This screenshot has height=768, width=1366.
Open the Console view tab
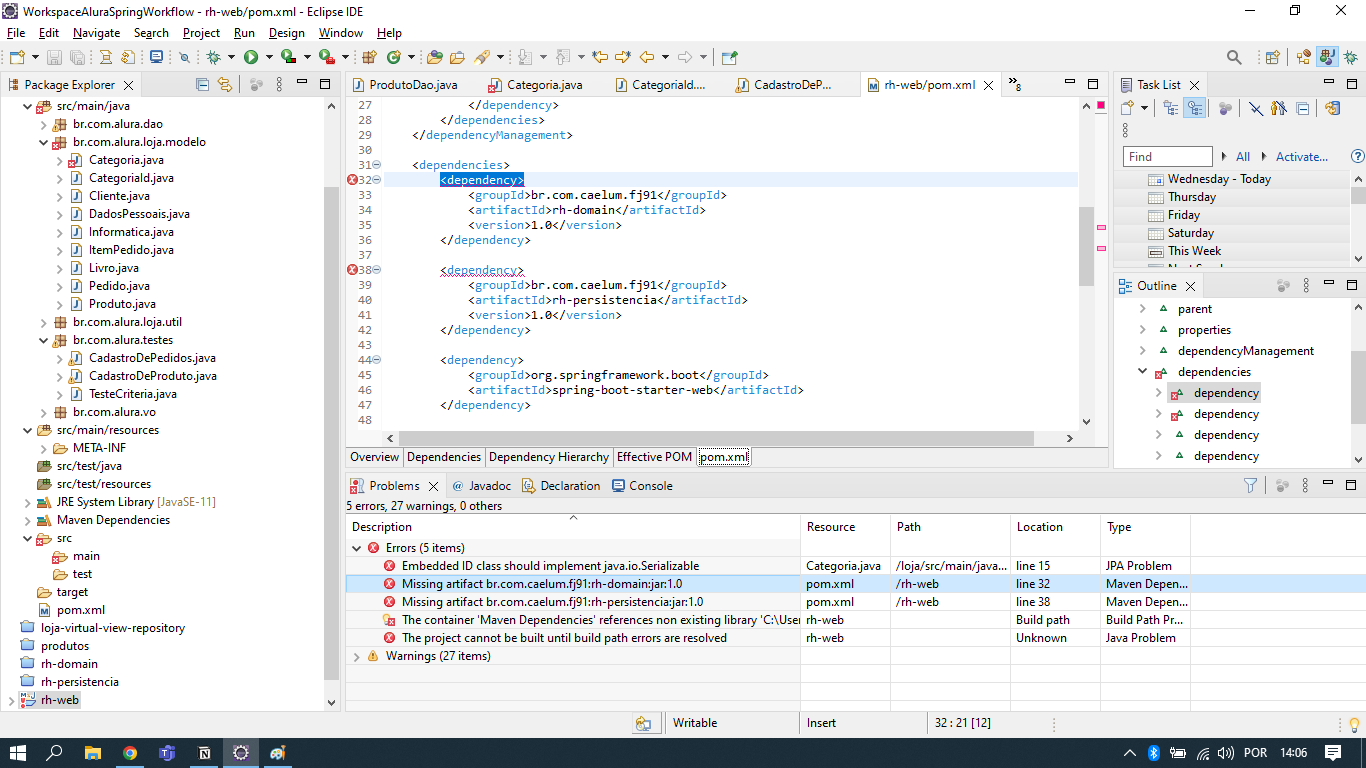(641, 486)
